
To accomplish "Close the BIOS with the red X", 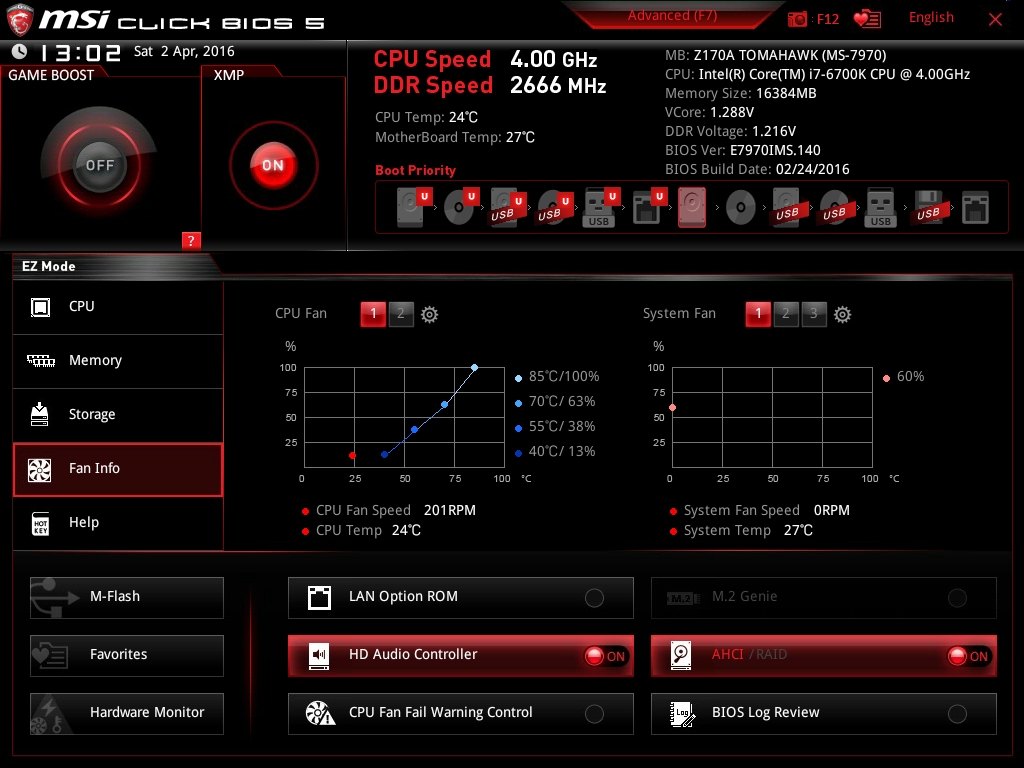I will pyautogui.click(x=995, y=19).
